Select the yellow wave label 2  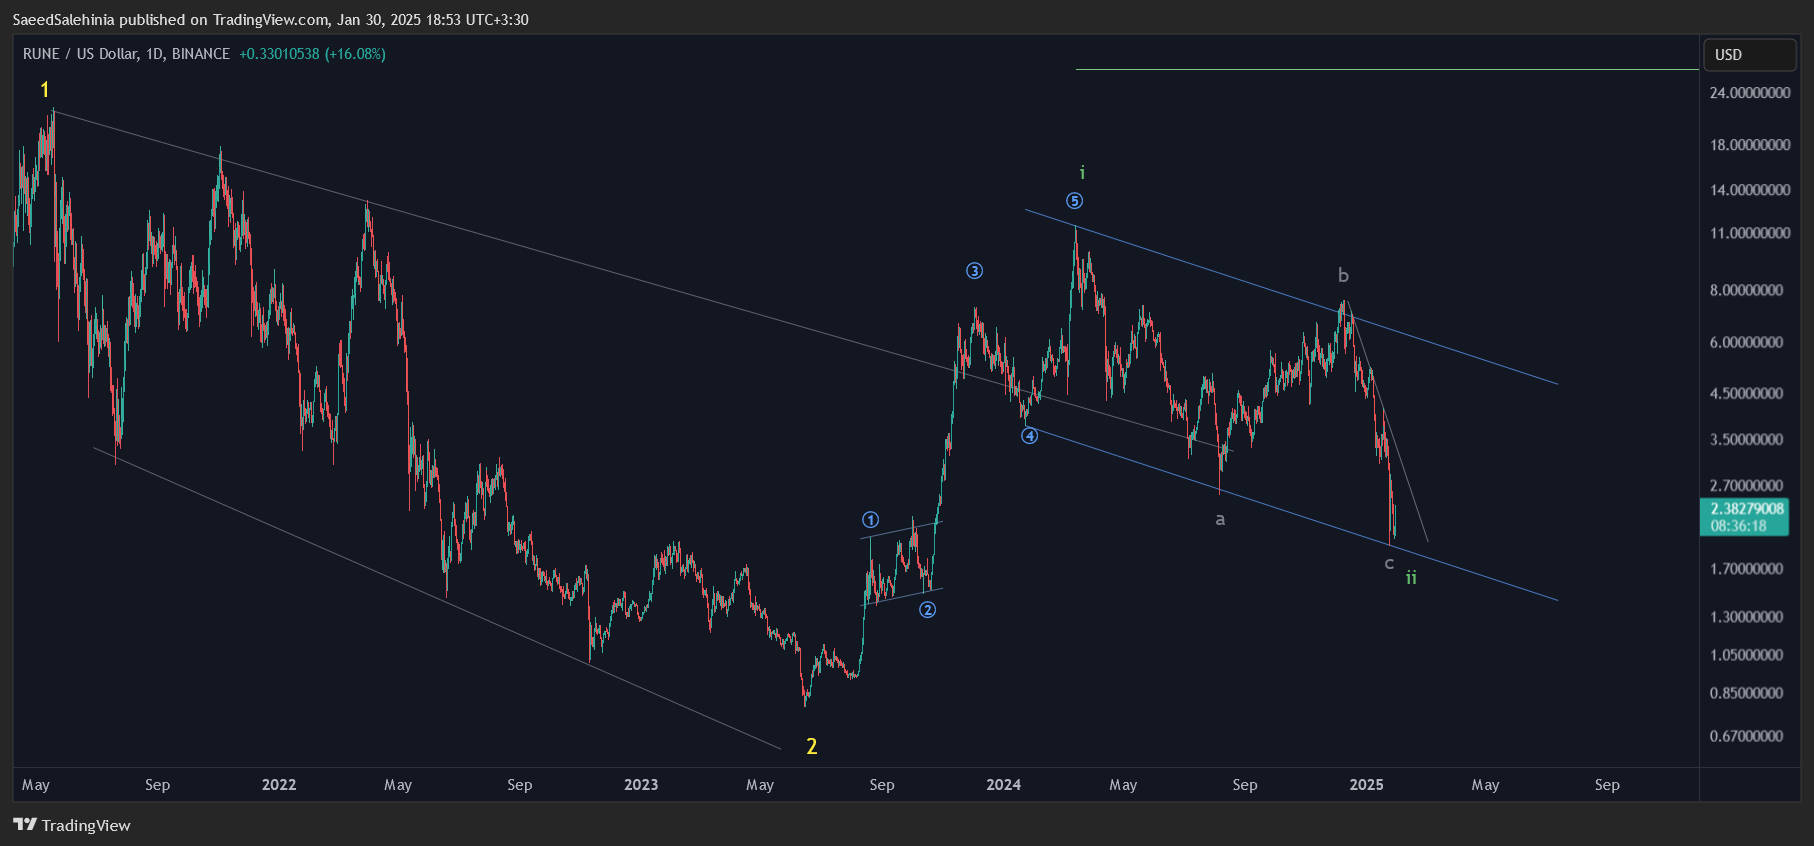pyautogui.click(x=812, y=746)
